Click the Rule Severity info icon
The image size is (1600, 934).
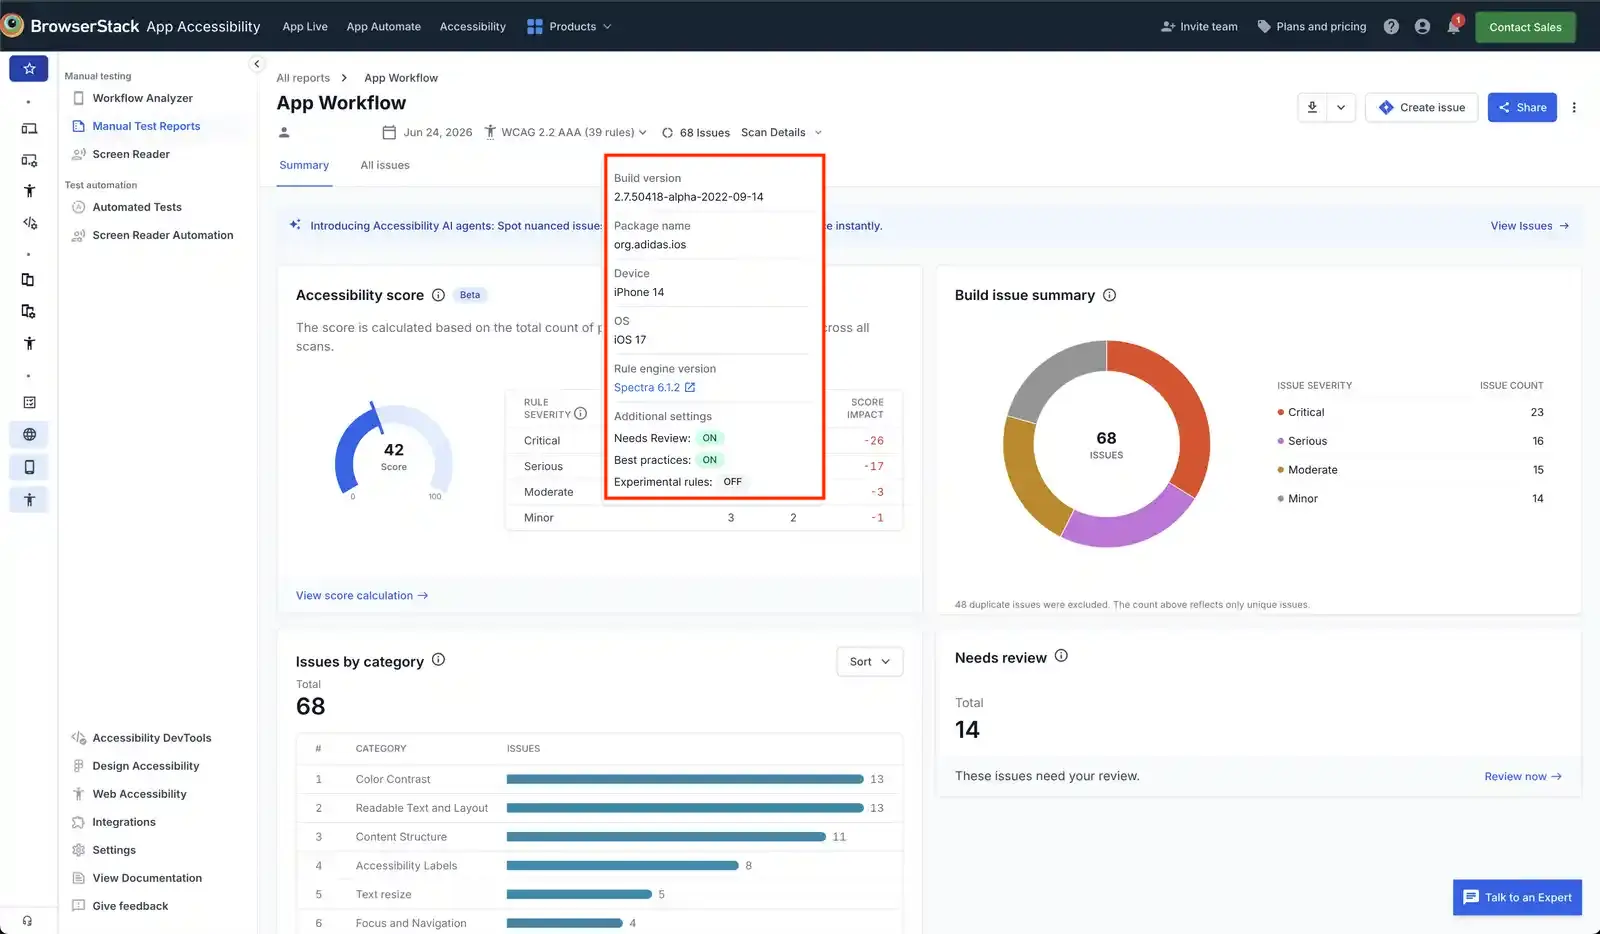pos(580,413)
